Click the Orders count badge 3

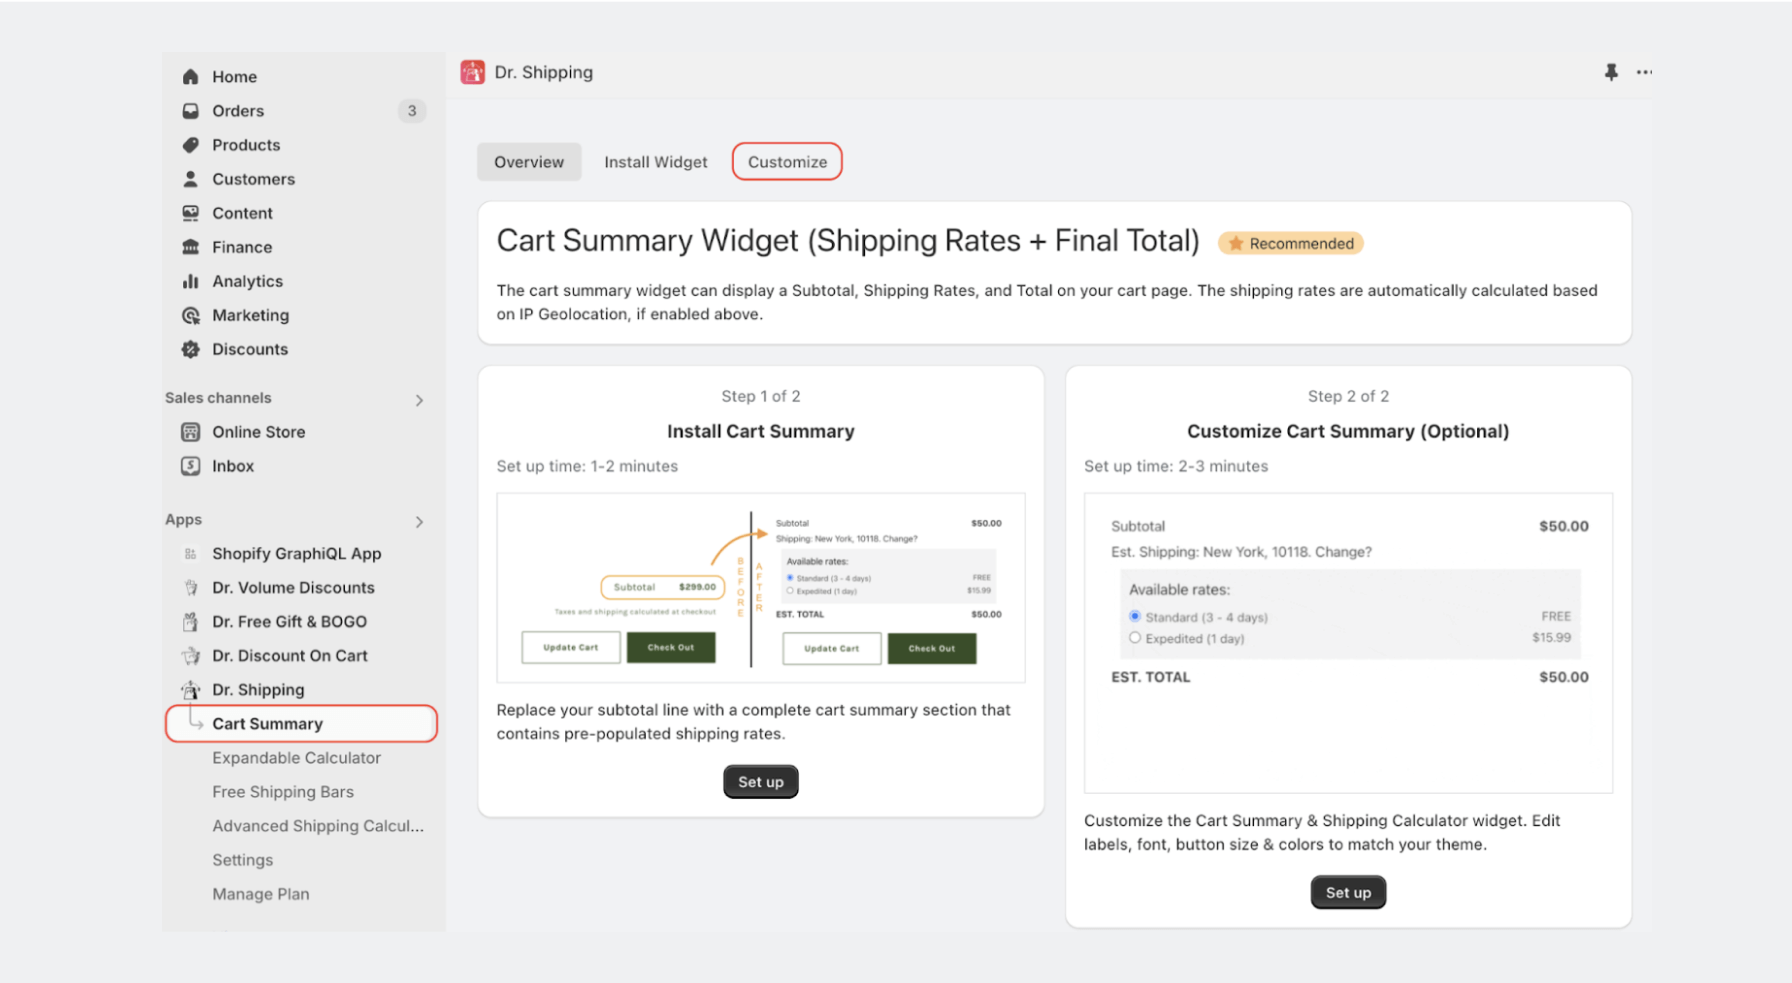tap(411, 111)
